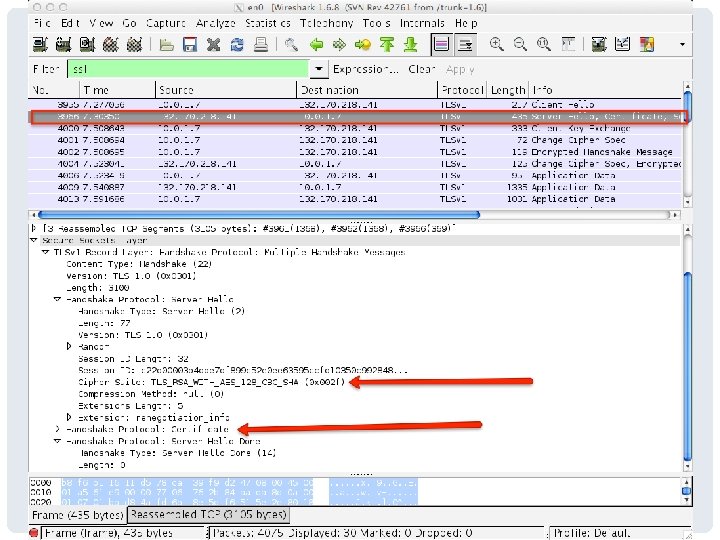Zoom out the main window text
Viewport: 720px width, 540px height.
(x=520, y=44)
